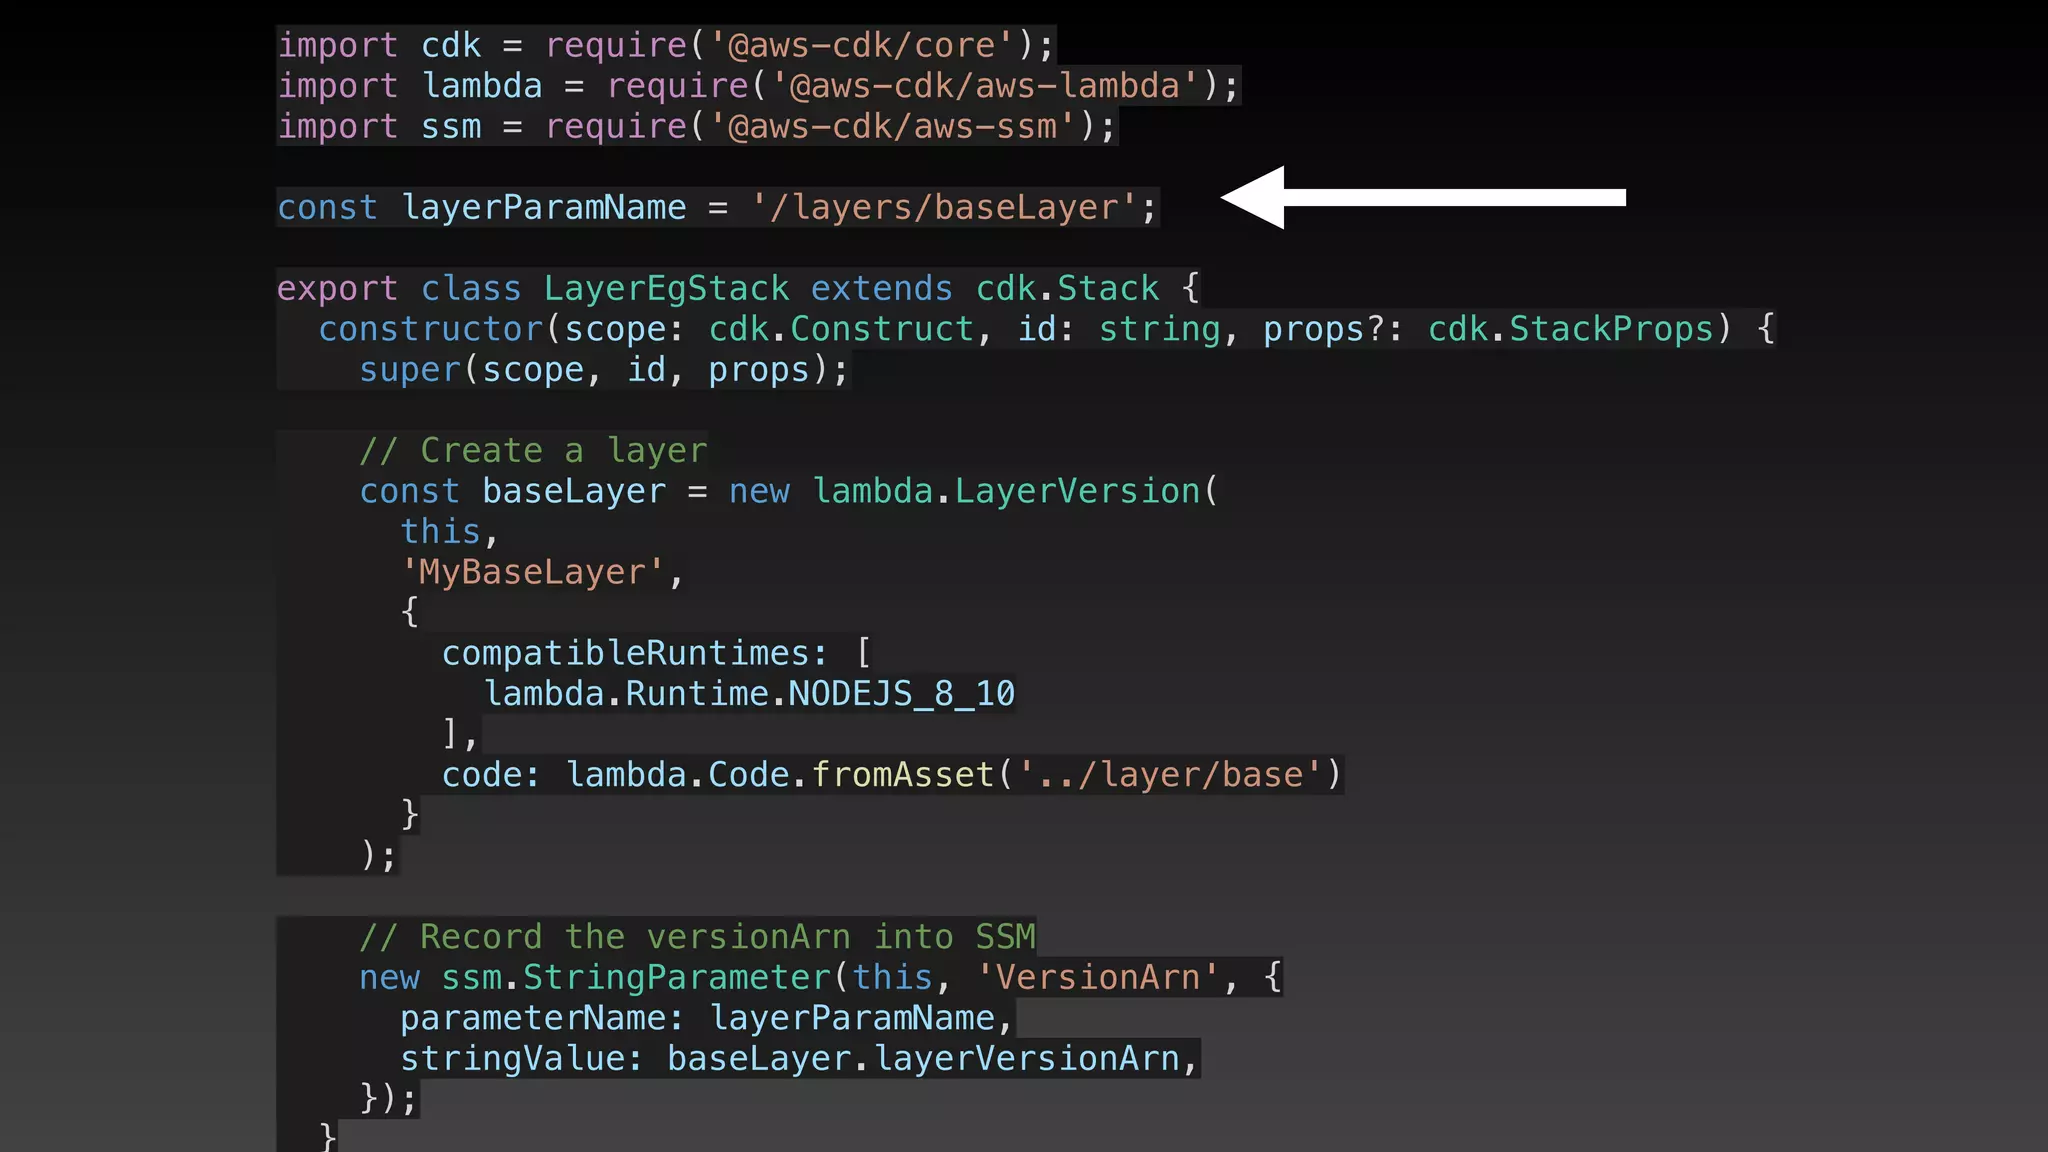
Task: Click the stringValue property
Action: [513, 1058]
